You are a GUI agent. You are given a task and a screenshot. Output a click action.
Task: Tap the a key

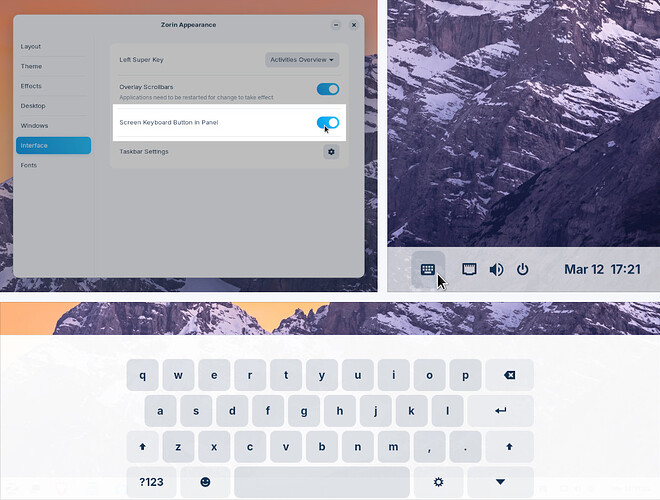click(160, 411)
